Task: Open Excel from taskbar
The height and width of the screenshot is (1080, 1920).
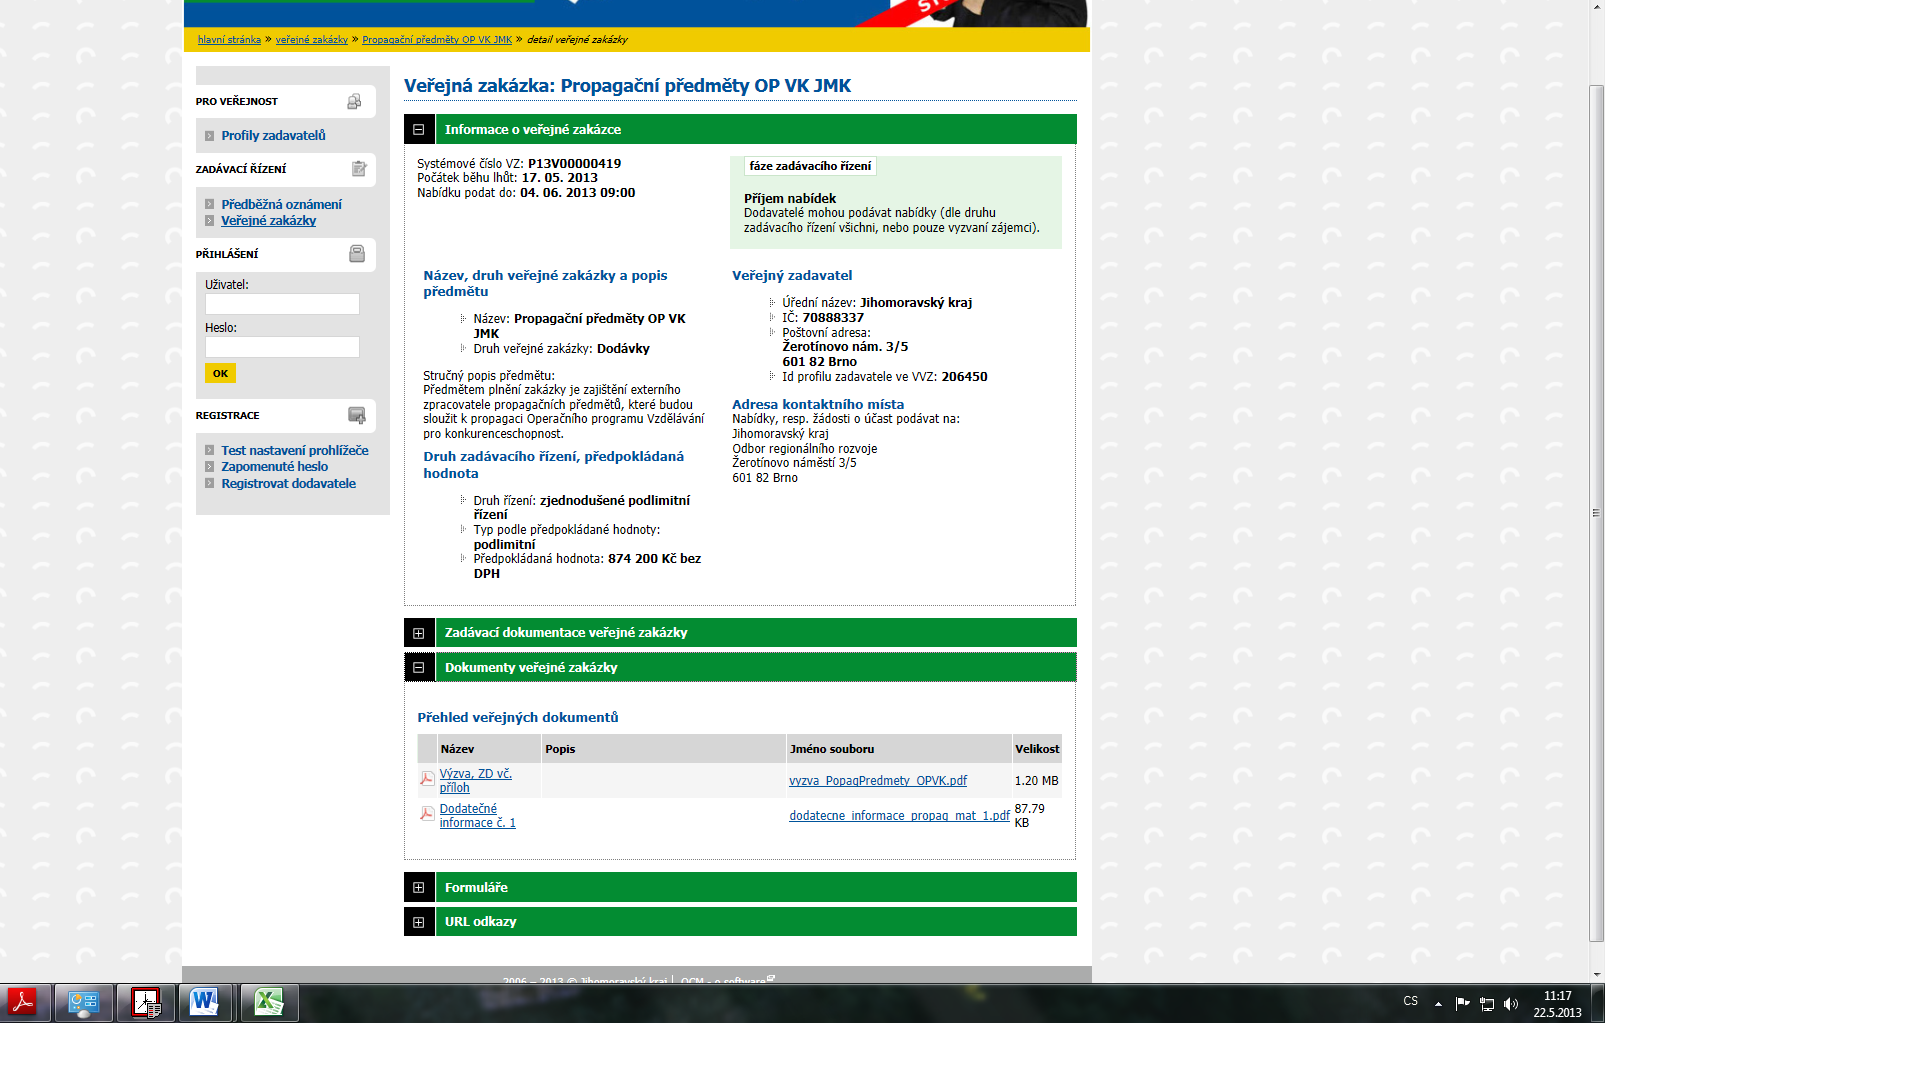Action: click(x=268, y=1002)
